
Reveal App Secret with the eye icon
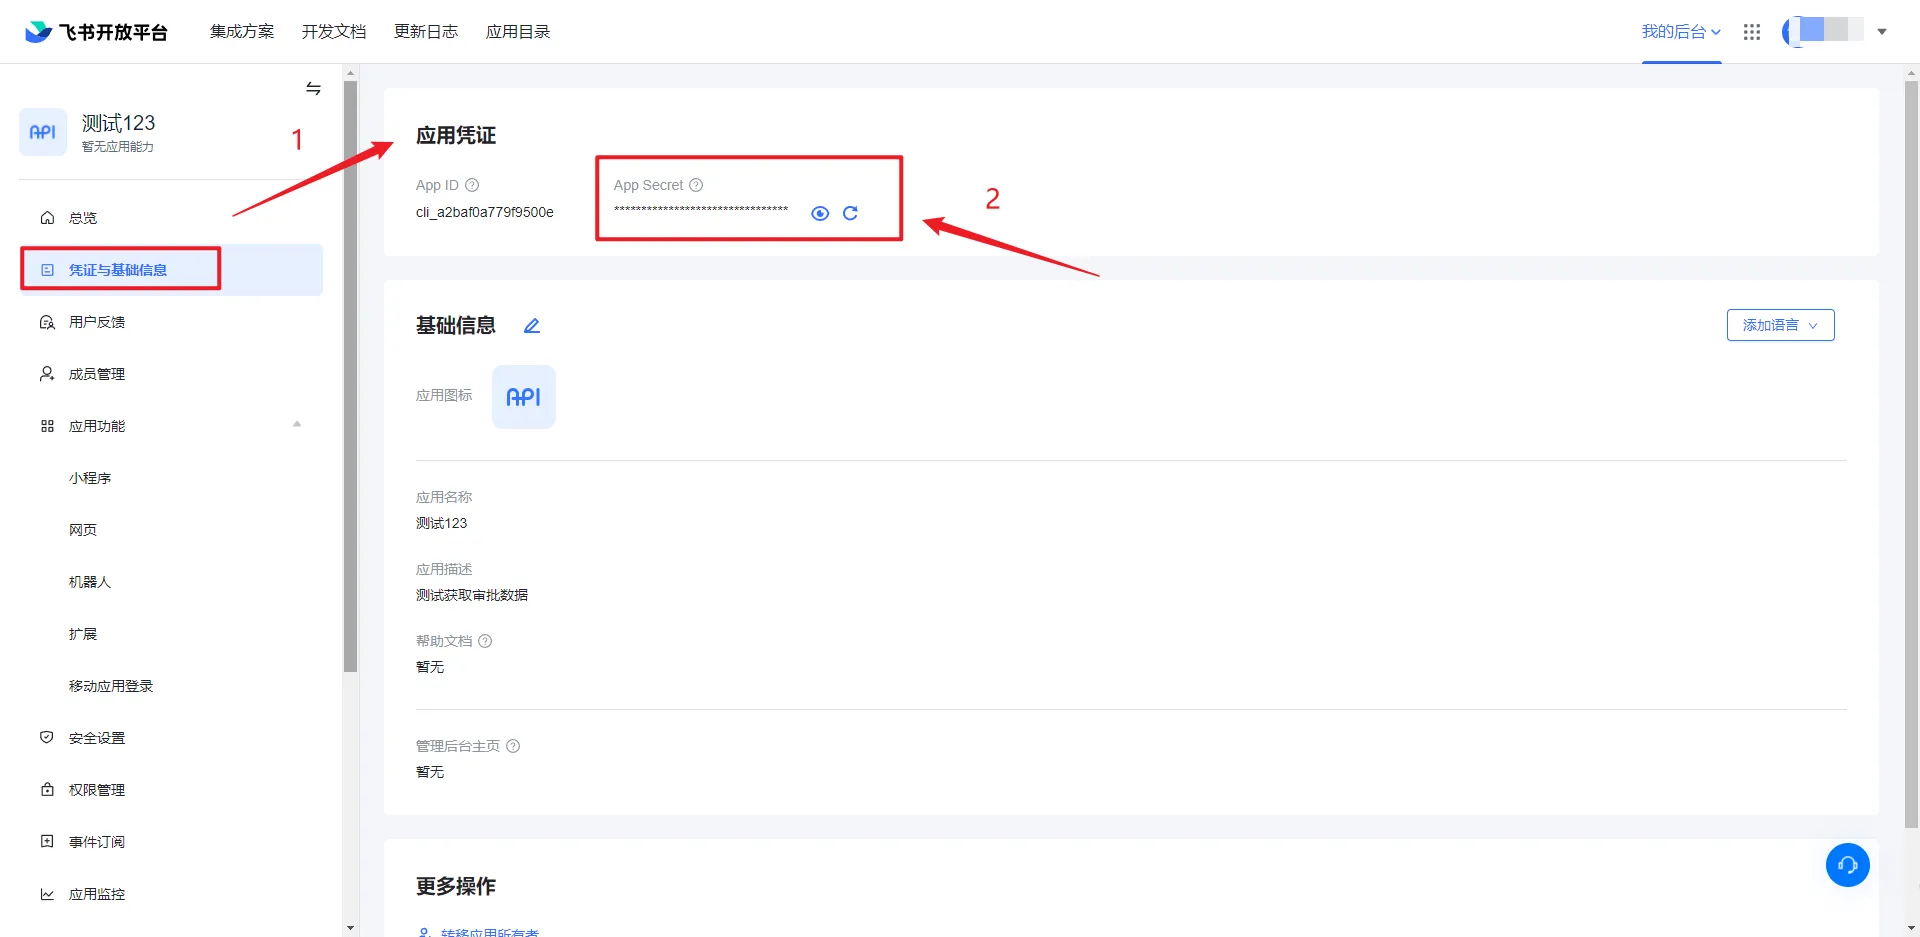coord(820,213)
